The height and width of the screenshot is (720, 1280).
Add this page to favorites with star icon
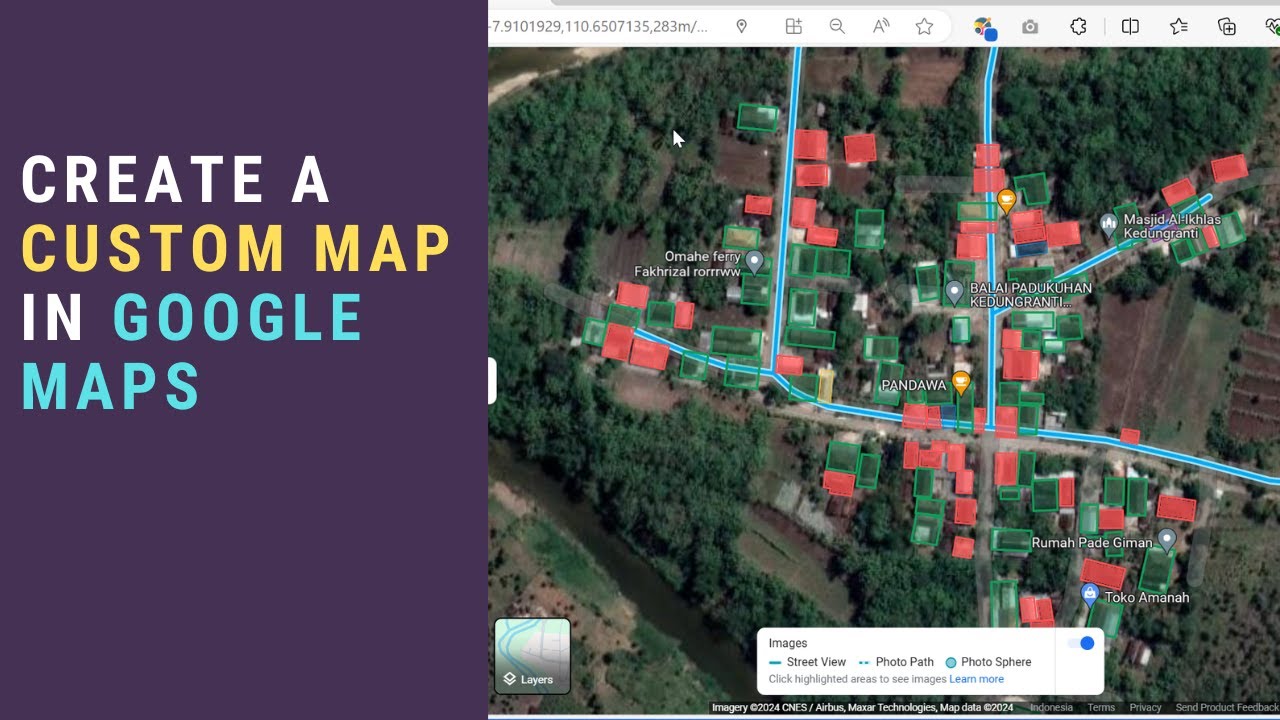click(x=925, y=26)
